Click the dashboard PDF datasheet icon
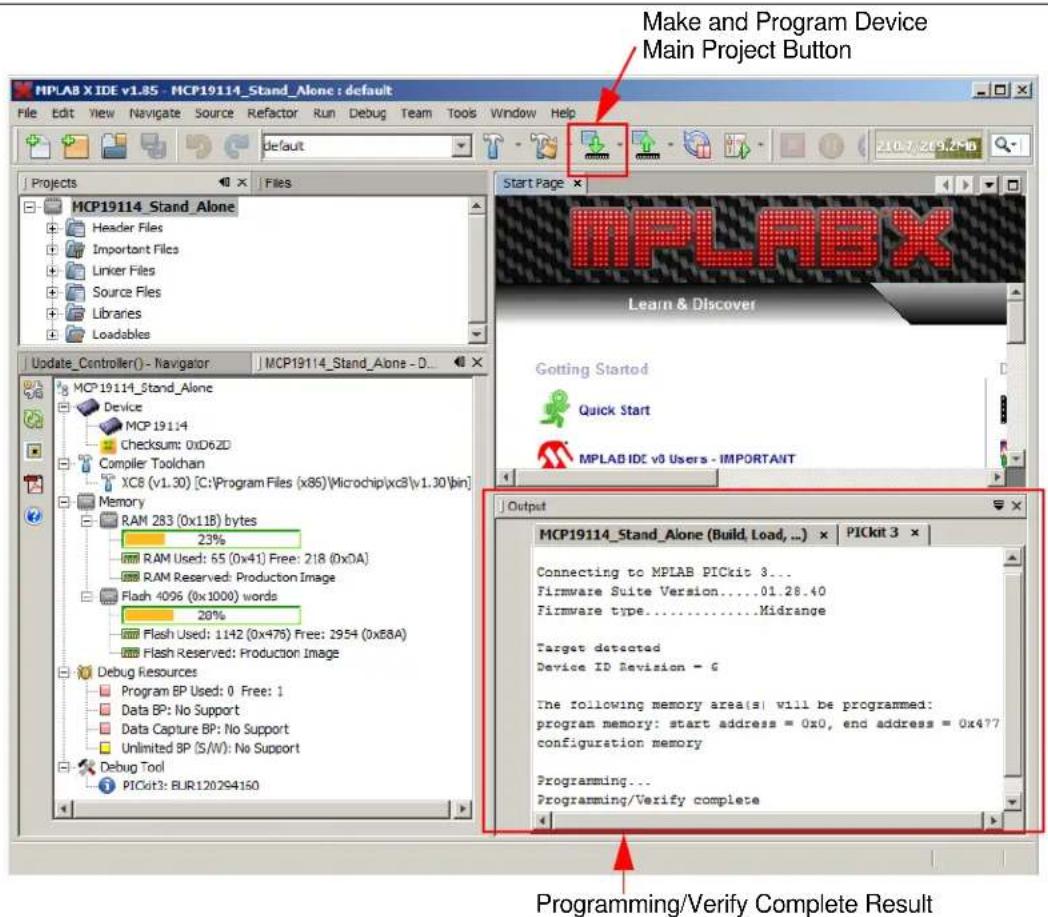 pyautogui.click(x=34, y=483)
